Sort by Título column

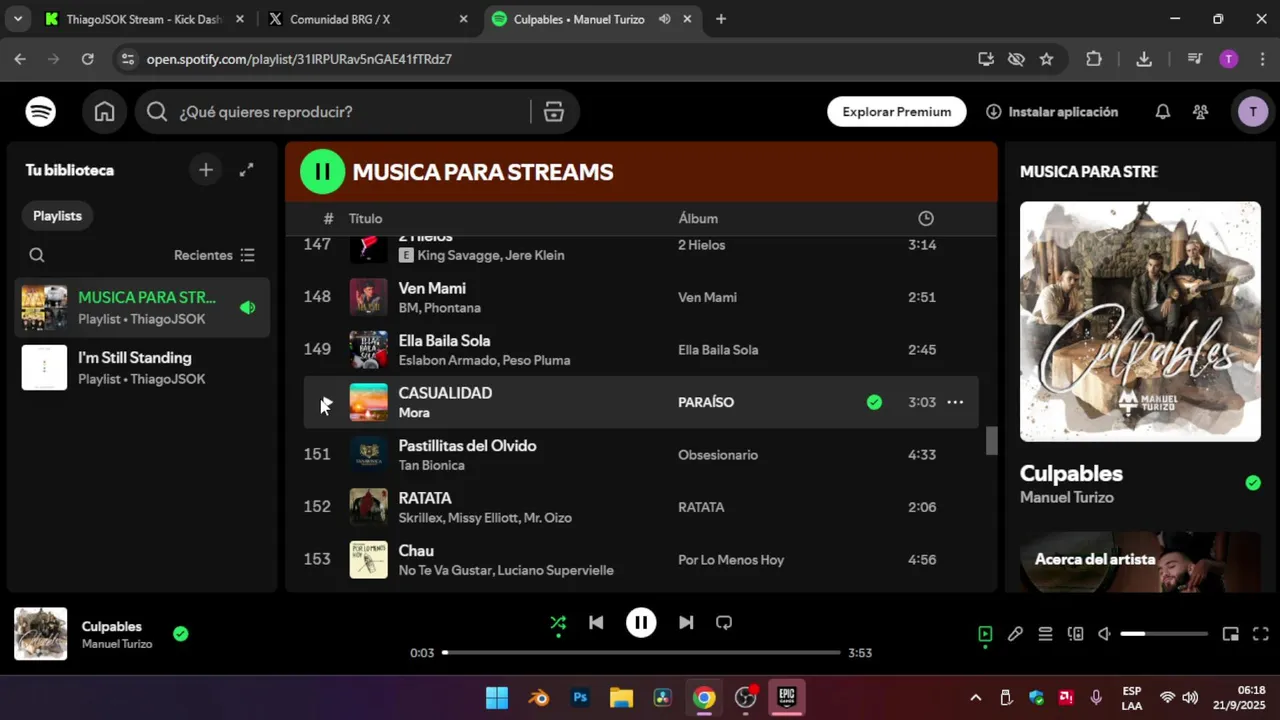(x=365, y=218)
